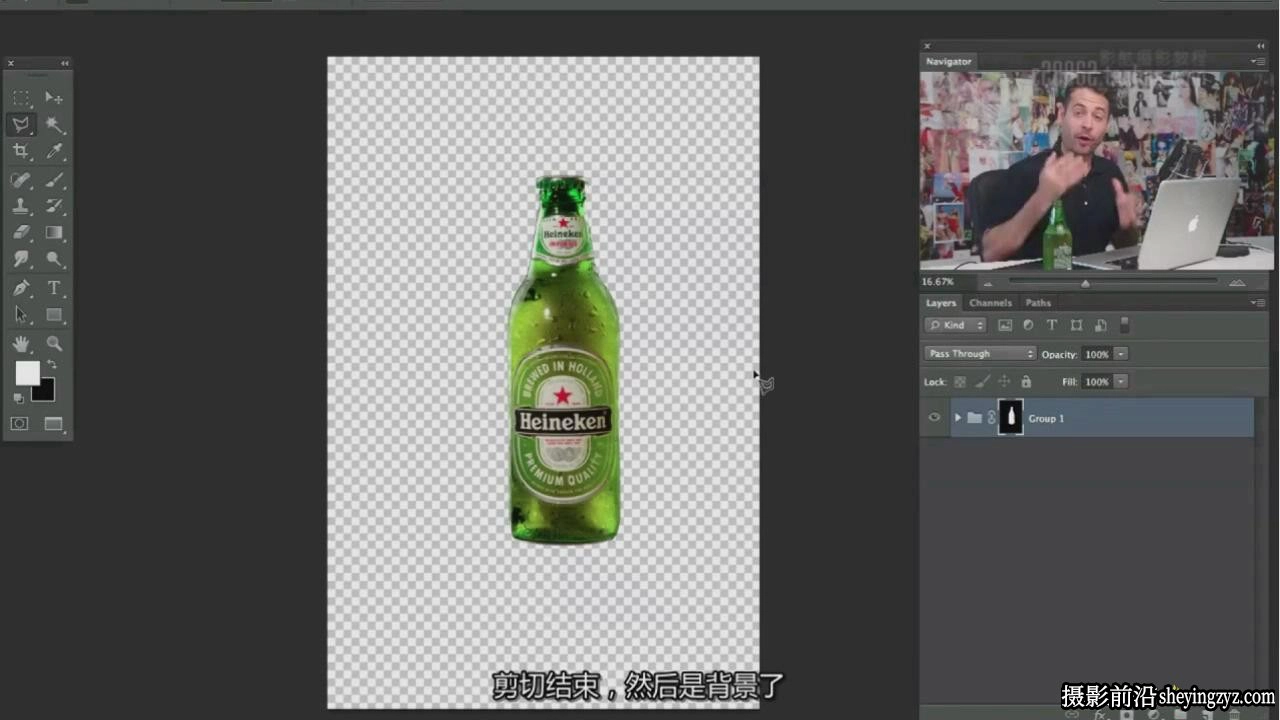
Task: Filter layers by type layers
Action: coord(1052,325)
